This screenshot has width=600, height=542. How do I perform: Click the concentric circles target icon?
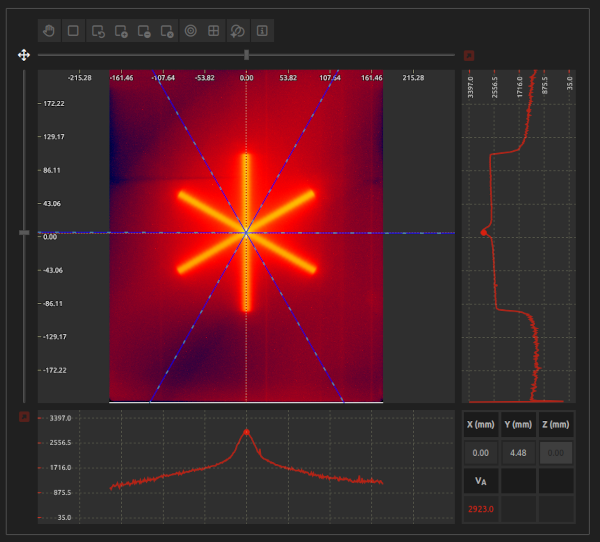pos(191,31)
